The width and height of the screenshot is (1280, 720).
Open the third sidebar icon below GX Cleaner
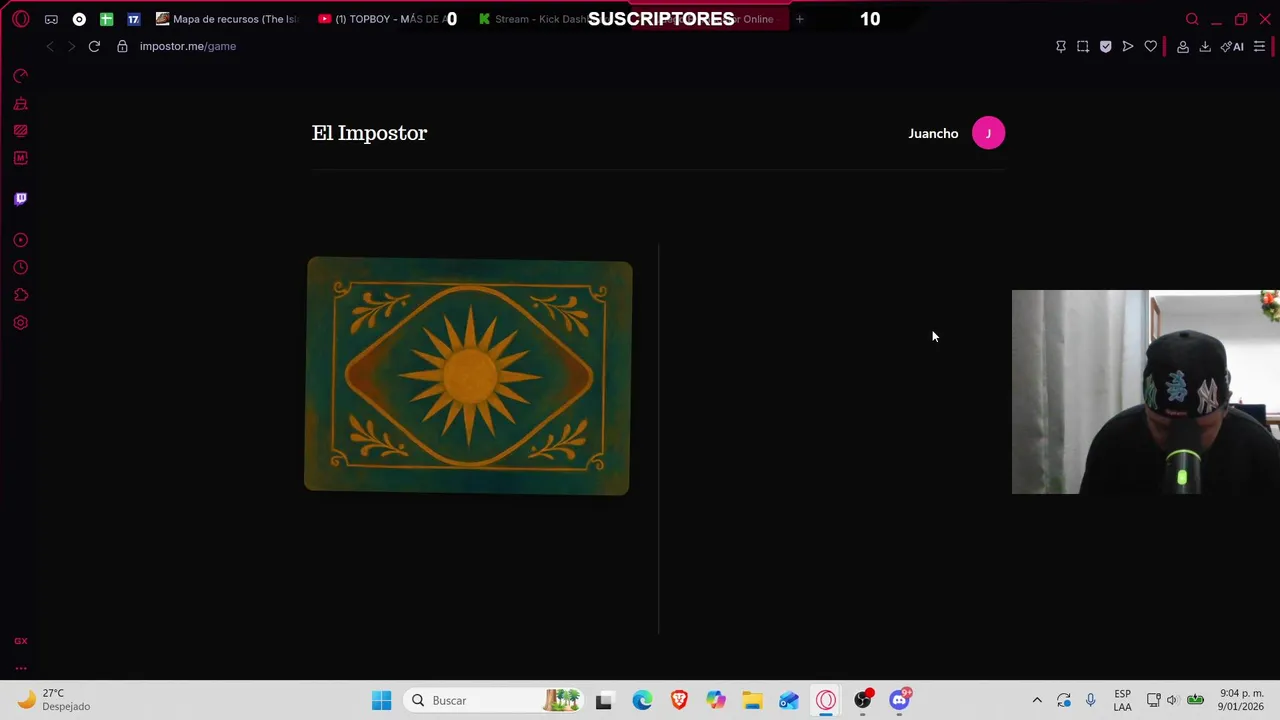pyautogui.click(x=21, y=130)
